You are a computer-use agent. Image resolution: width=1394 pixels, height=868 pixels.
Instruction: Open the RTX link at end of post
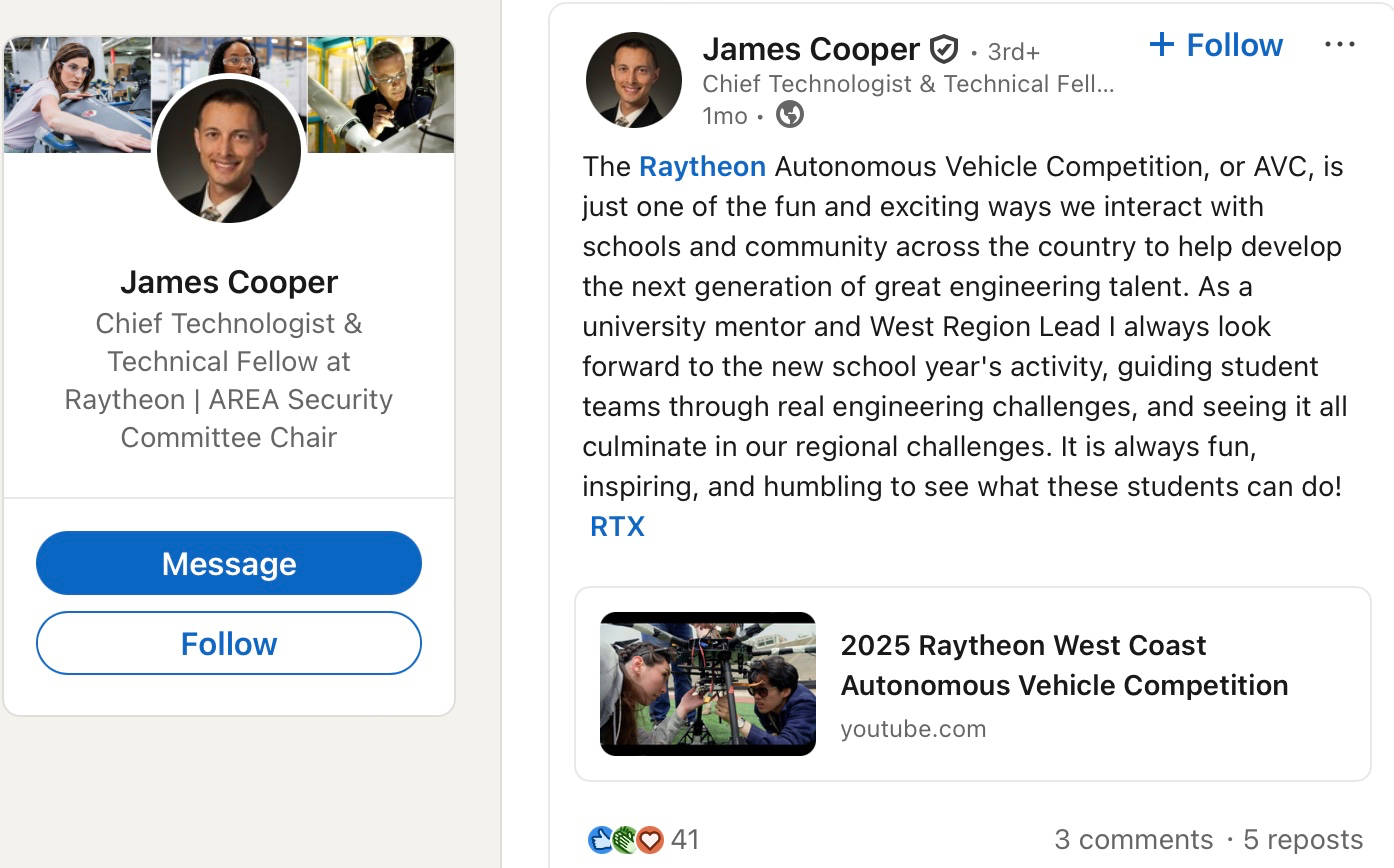point(617,526)
